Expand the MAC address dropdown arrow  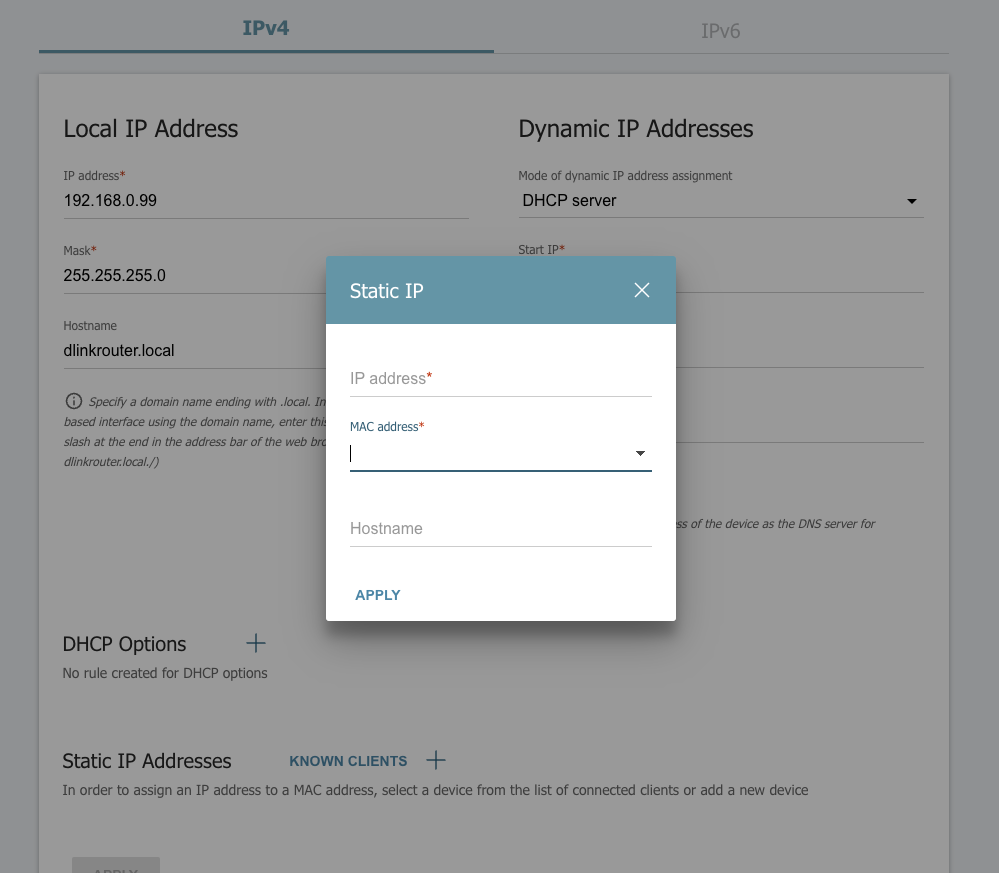click(640, 454)
